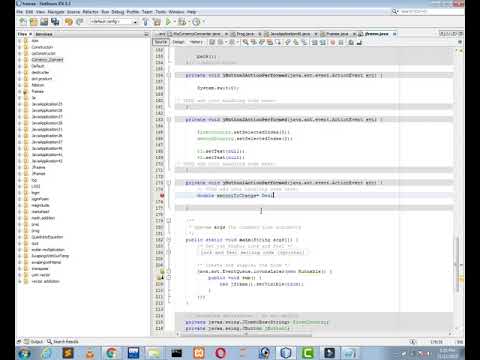Click the Find Selection magnifier icon
The image size is (480, 360).
(246, 42)
